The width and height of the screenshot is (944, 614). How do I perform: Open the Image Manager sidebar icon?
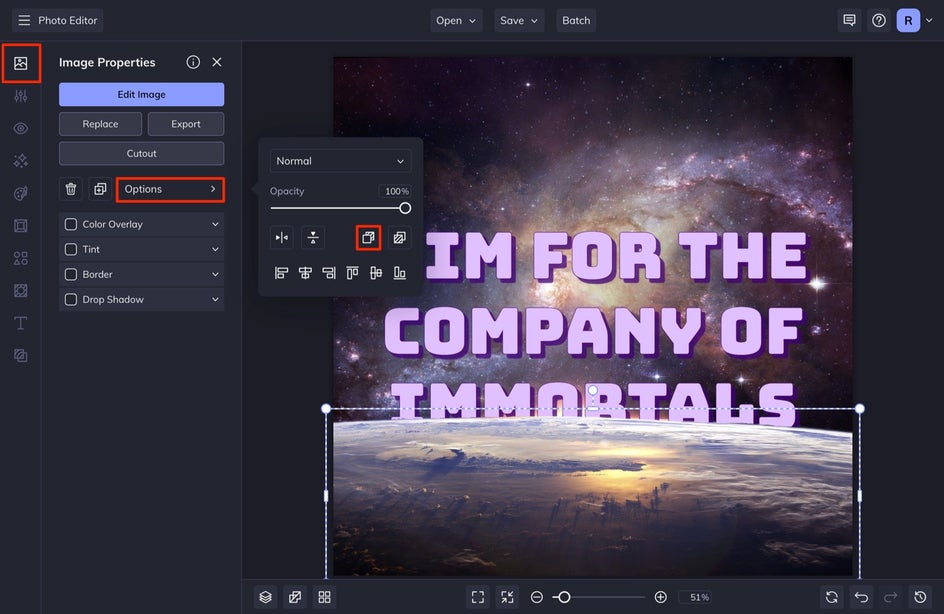pos(20,63)
